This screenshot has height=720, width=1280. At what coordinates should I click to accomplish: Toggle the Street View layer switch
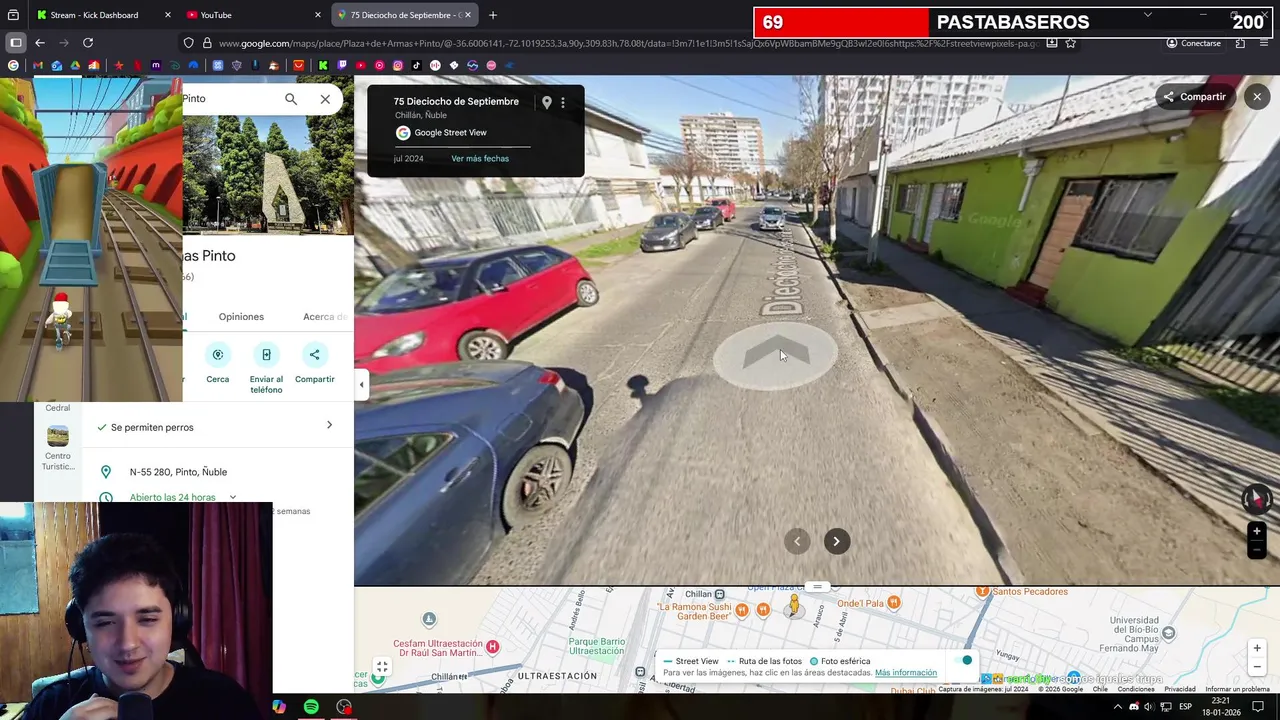(961, 661)
